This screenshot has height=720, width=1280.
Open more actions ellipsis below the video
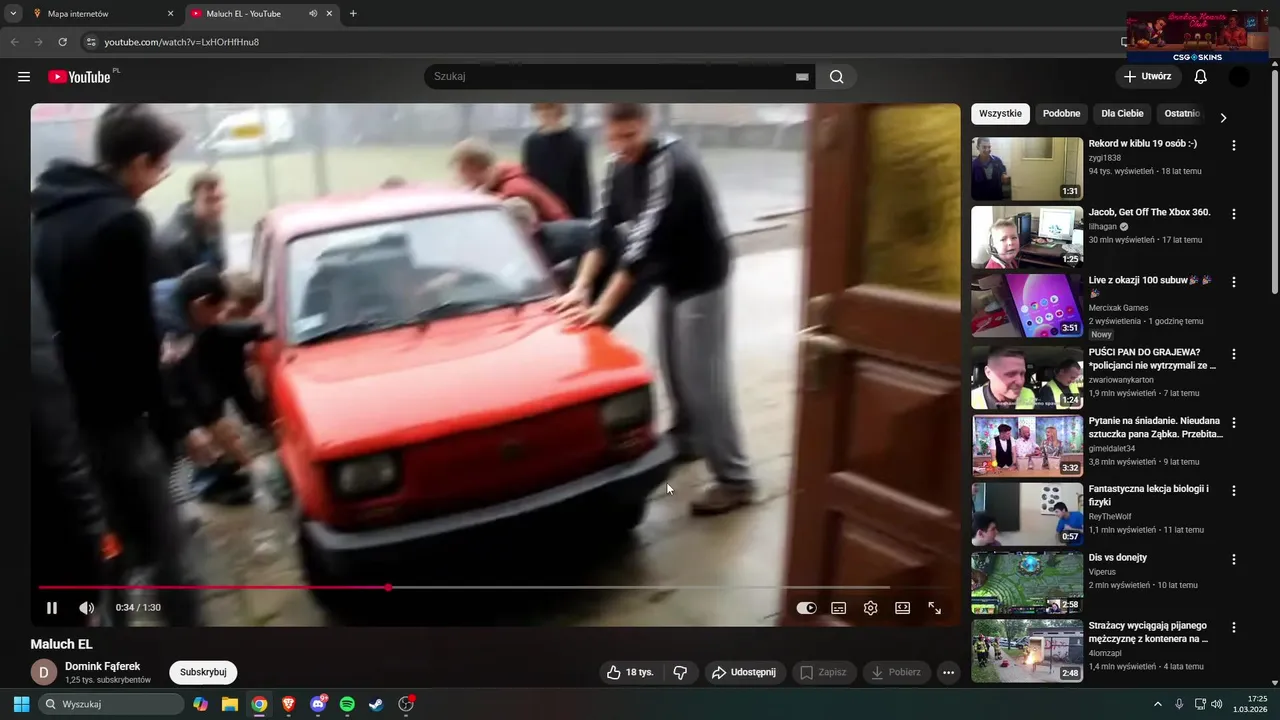pyautogui.click(x=949, y=672)
